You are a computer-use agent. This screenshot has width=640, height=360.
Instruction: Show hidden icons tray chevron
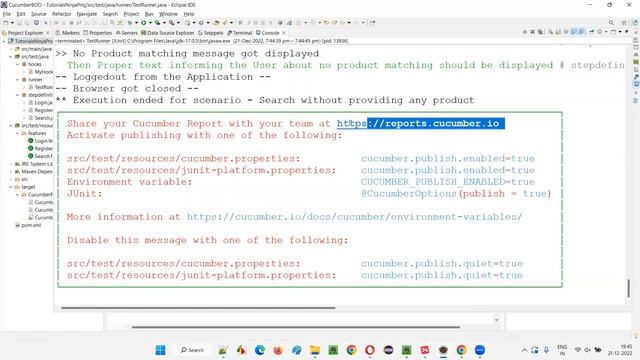[524, 350]
